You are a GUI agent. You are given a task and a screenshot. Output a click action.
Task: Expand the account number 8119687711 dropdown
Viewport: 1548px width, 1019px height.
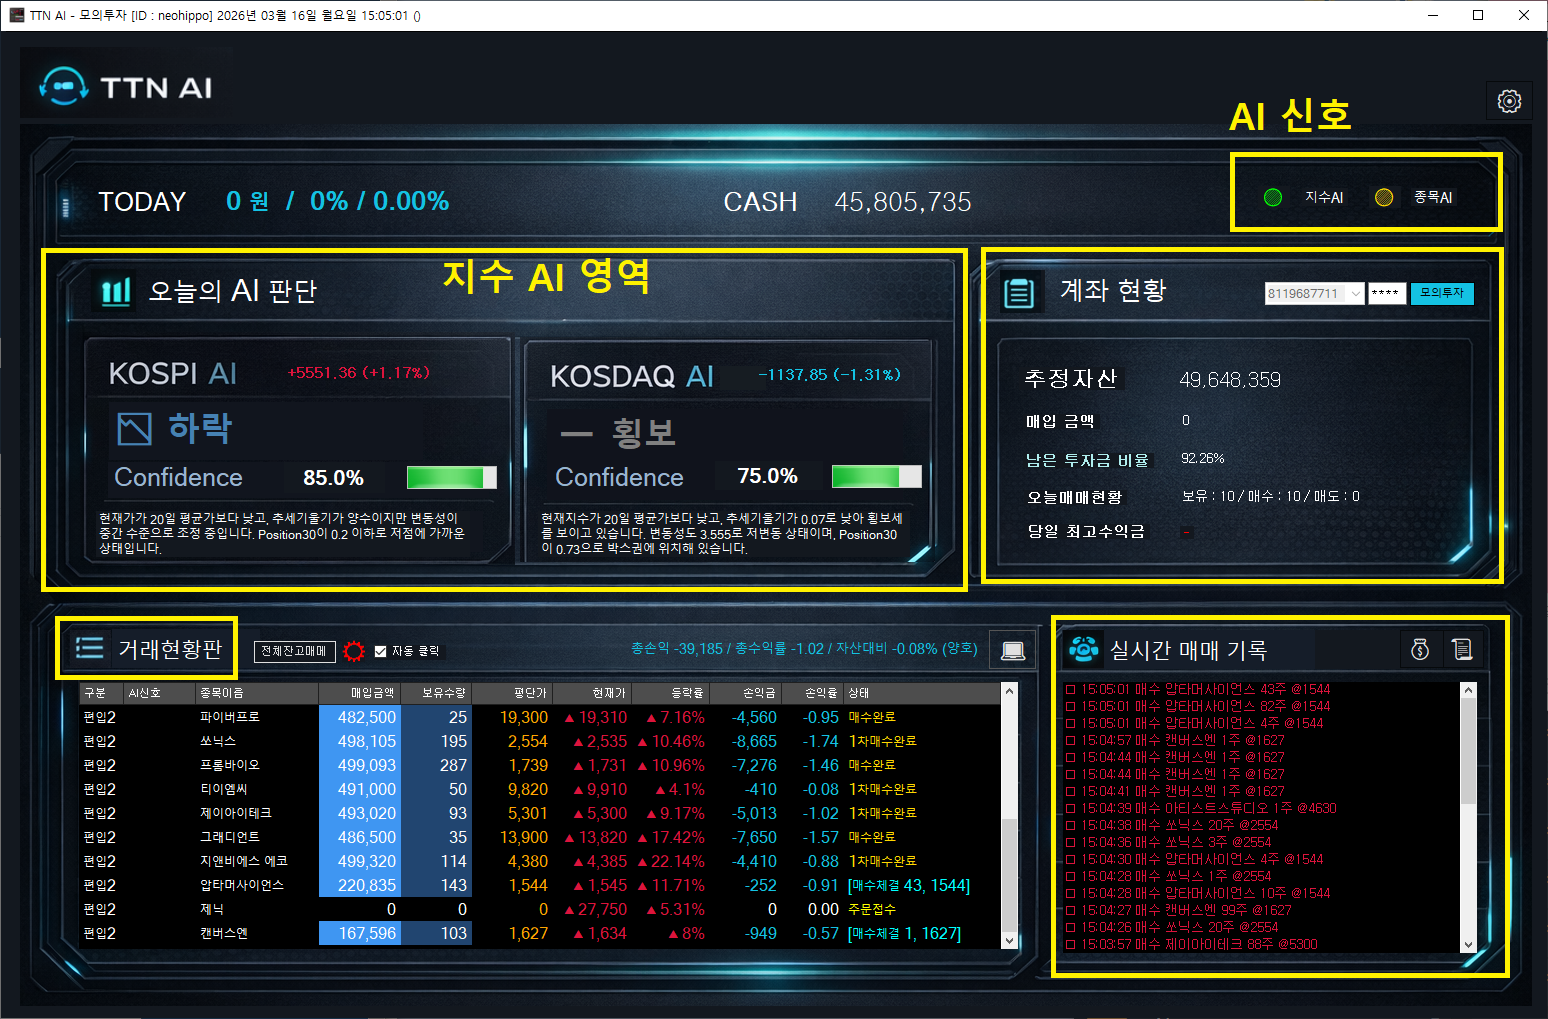coord(1355,293)
